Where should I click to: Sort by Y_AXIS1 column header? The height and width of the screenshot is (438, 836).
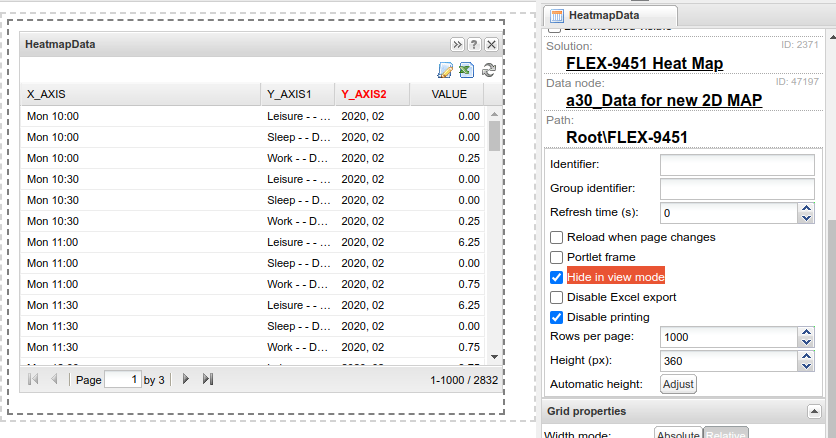(298, 94)
